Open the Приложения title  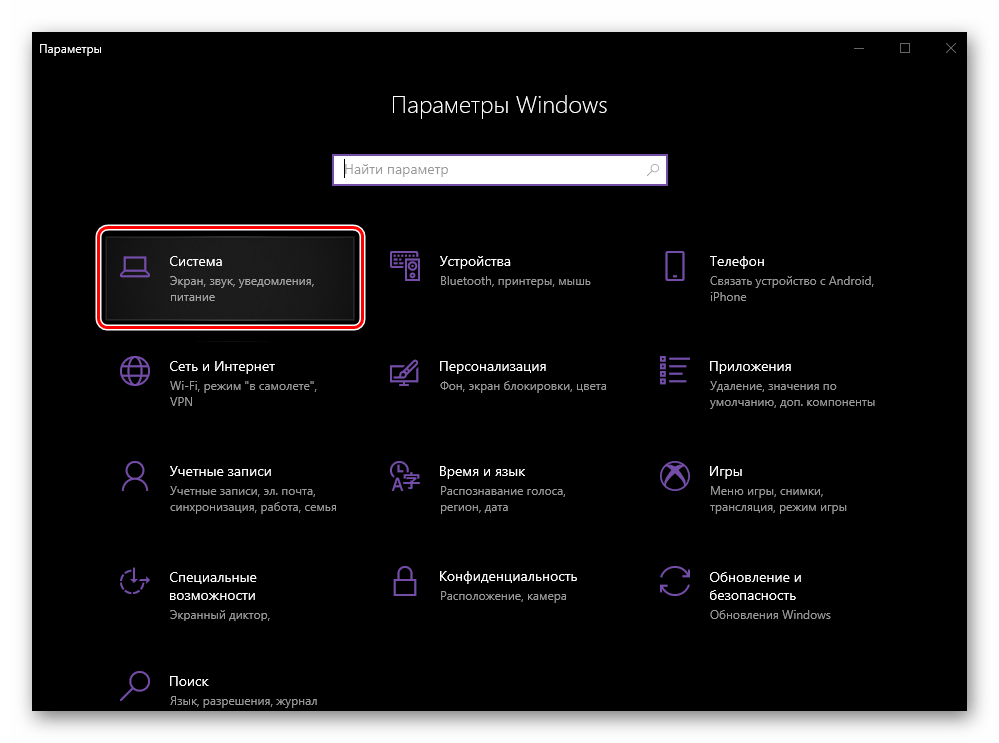coord(750,366)
